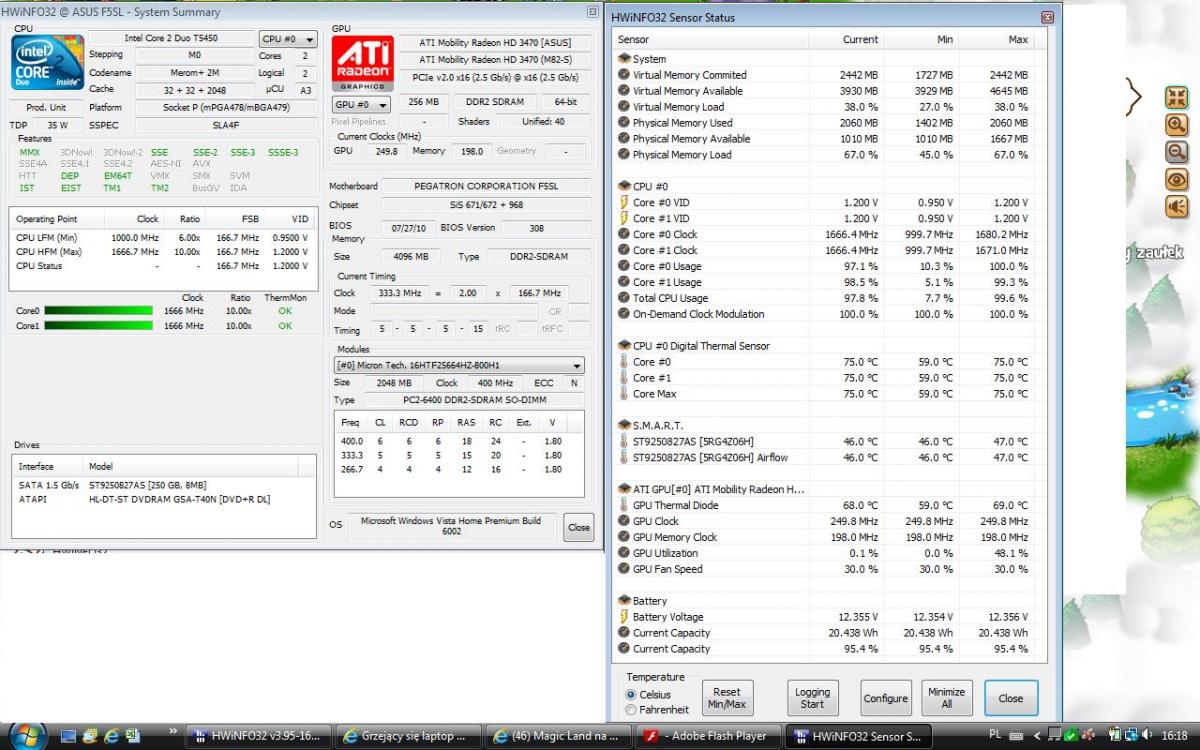Click the Reset Min/Max button
Viewport: 1200px width, 750px height.
coord(727,698)
